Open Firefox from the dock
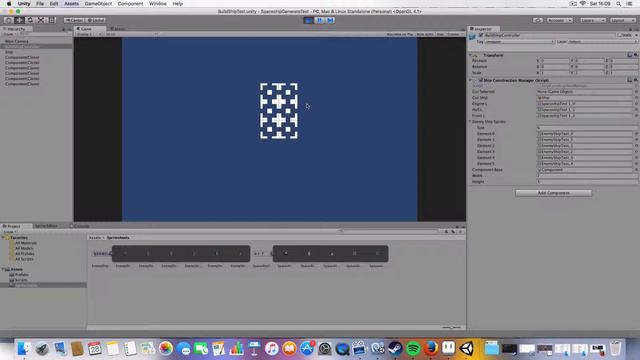 (431, 349)
